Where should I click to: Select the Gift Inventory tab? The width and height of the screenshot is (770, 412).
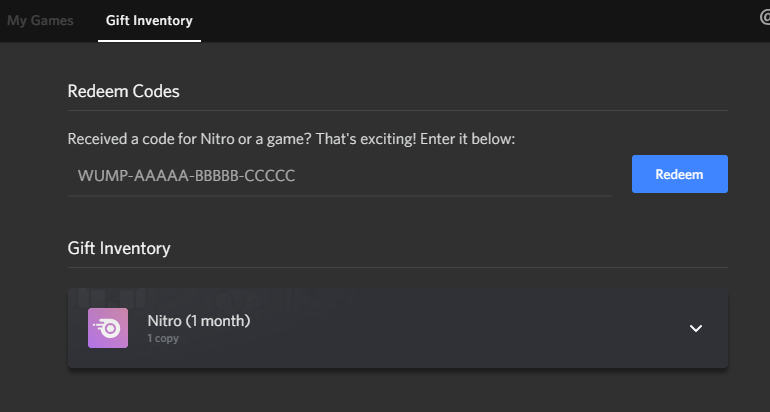click(x=149, y=21)
